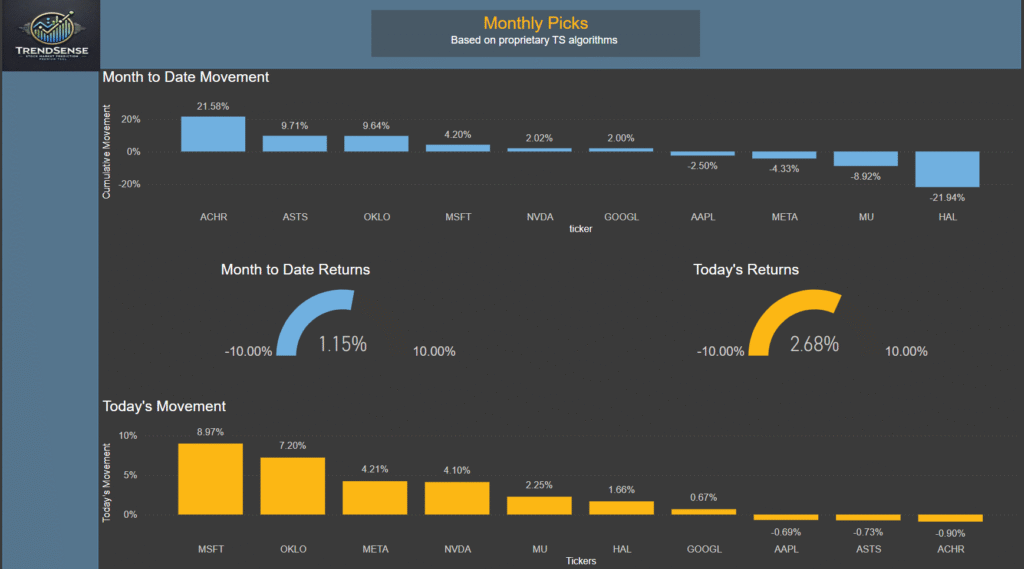1024x569 pixels.
Task: Click the HAL bar showing 1.66%
Action: click(620, 508)
